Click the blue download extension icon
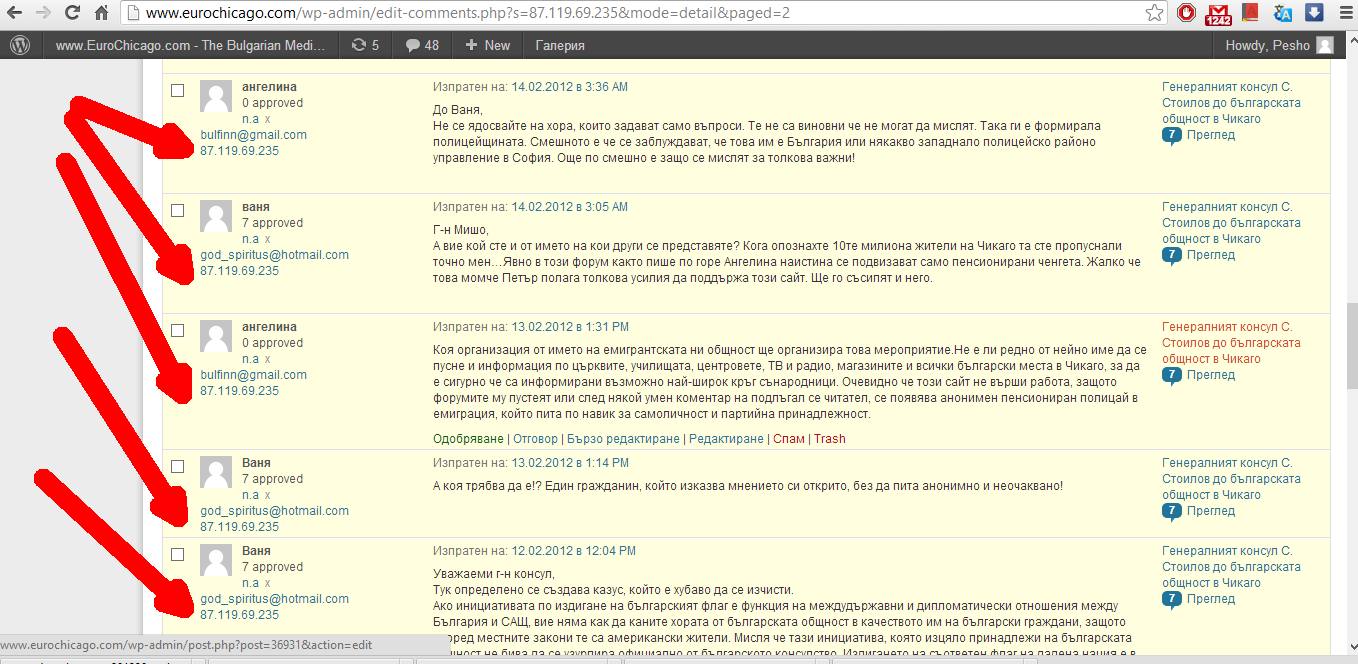Image resolution: width=1358 pixels, height=664 pixels. (1314, 14)
